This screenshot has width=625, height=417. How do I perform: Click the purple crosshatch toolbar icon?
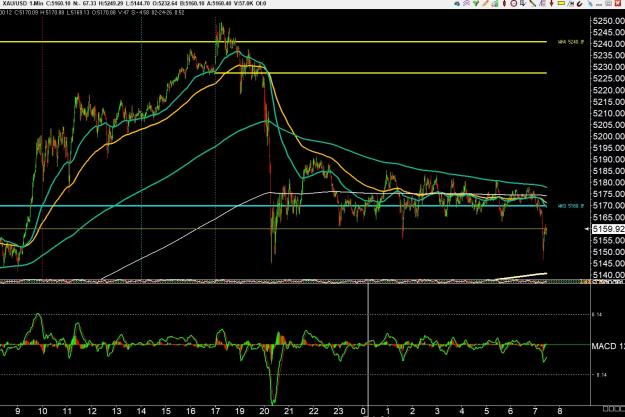click(466, 3)
